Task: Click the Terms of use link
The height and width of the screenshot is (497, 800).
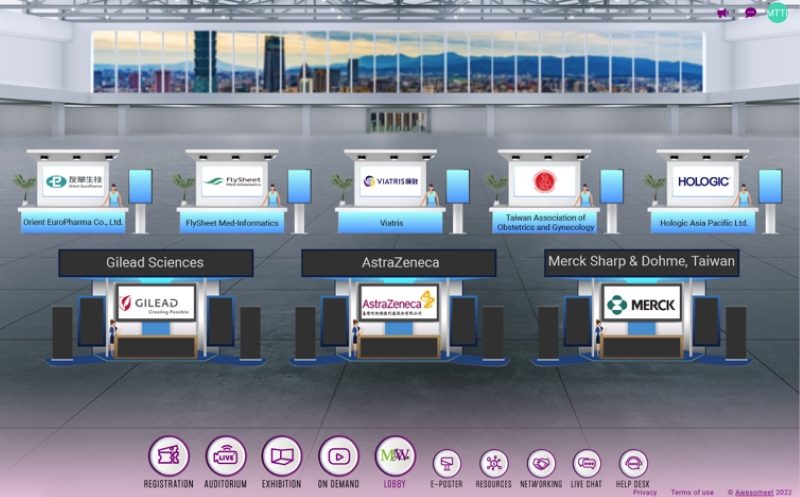Action: (x=692, y=492)
